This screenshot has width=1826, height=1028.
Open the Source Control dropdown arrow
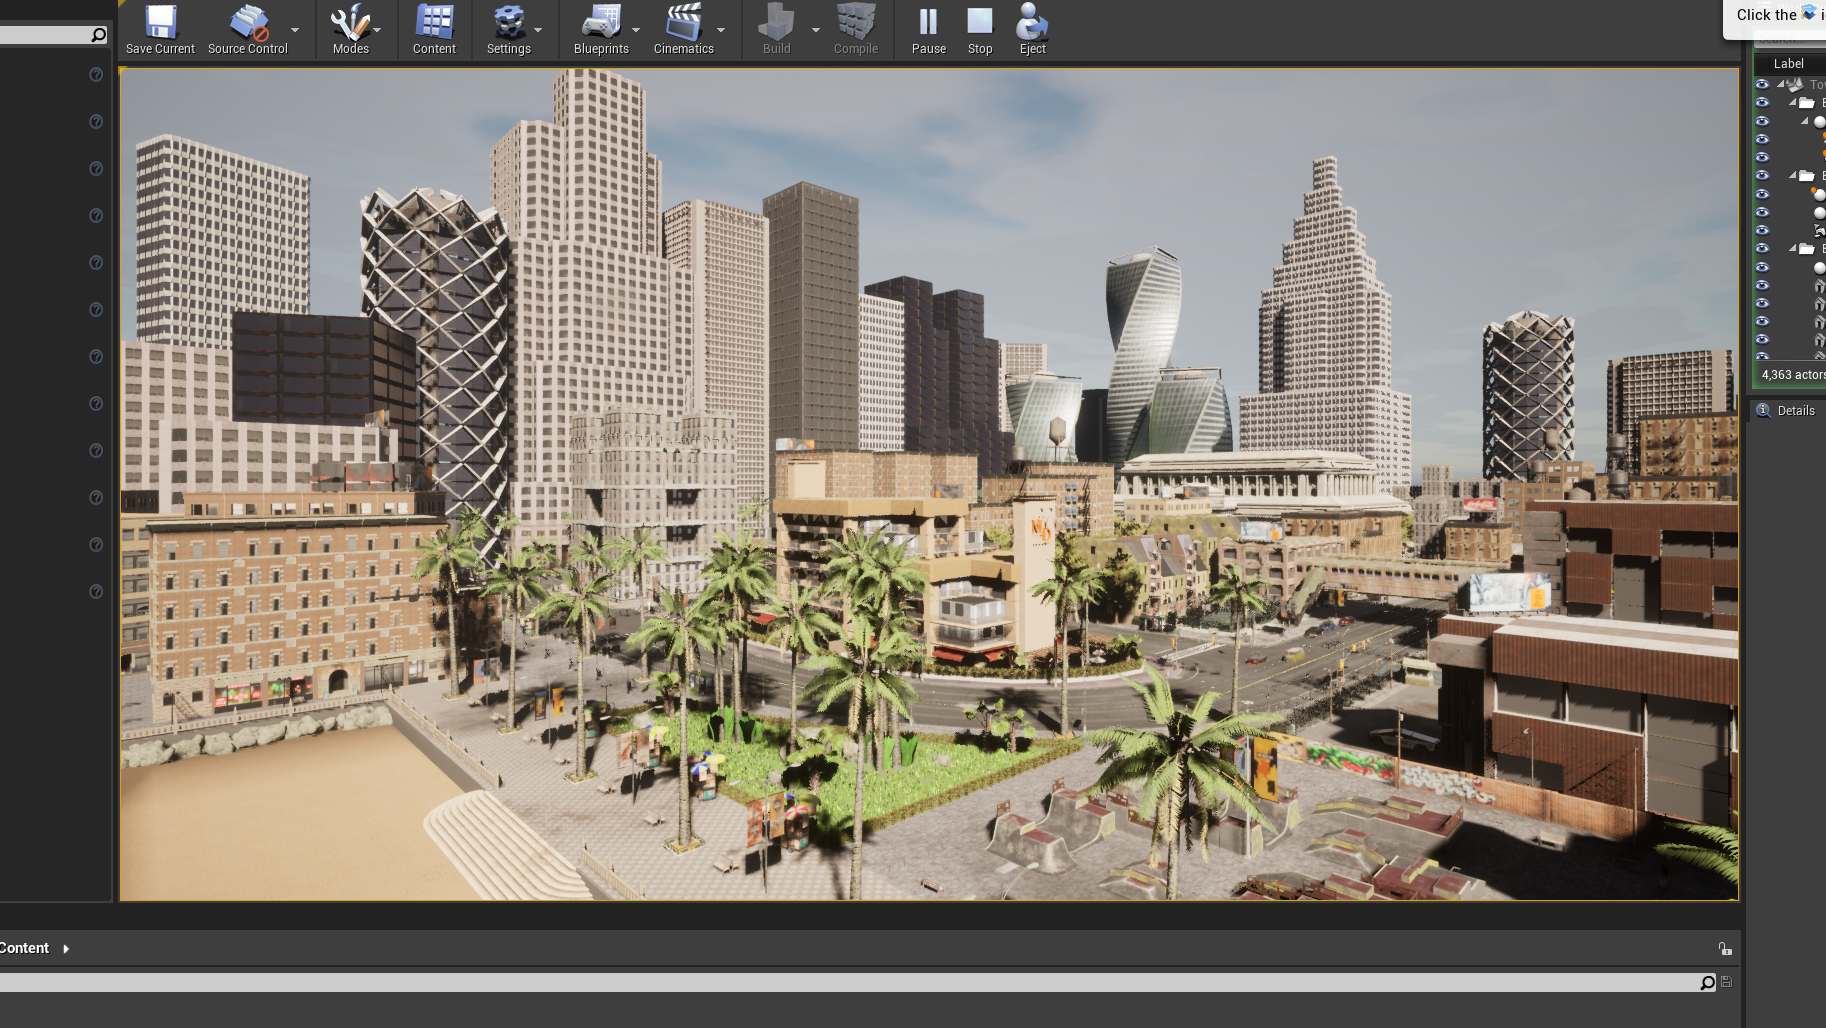tap(295, 30)
